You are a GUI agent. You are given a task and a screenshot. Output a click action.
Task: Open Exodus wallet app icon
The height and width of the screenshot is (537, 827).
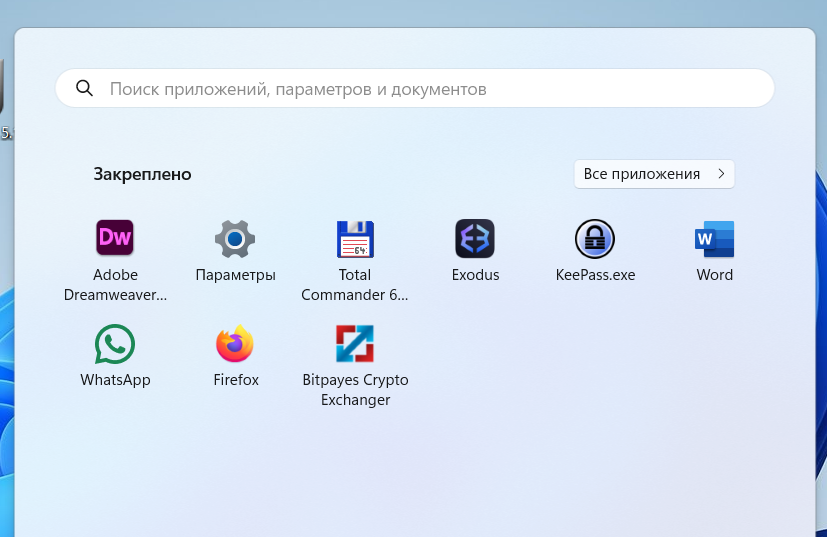click(x=475, y=238)
